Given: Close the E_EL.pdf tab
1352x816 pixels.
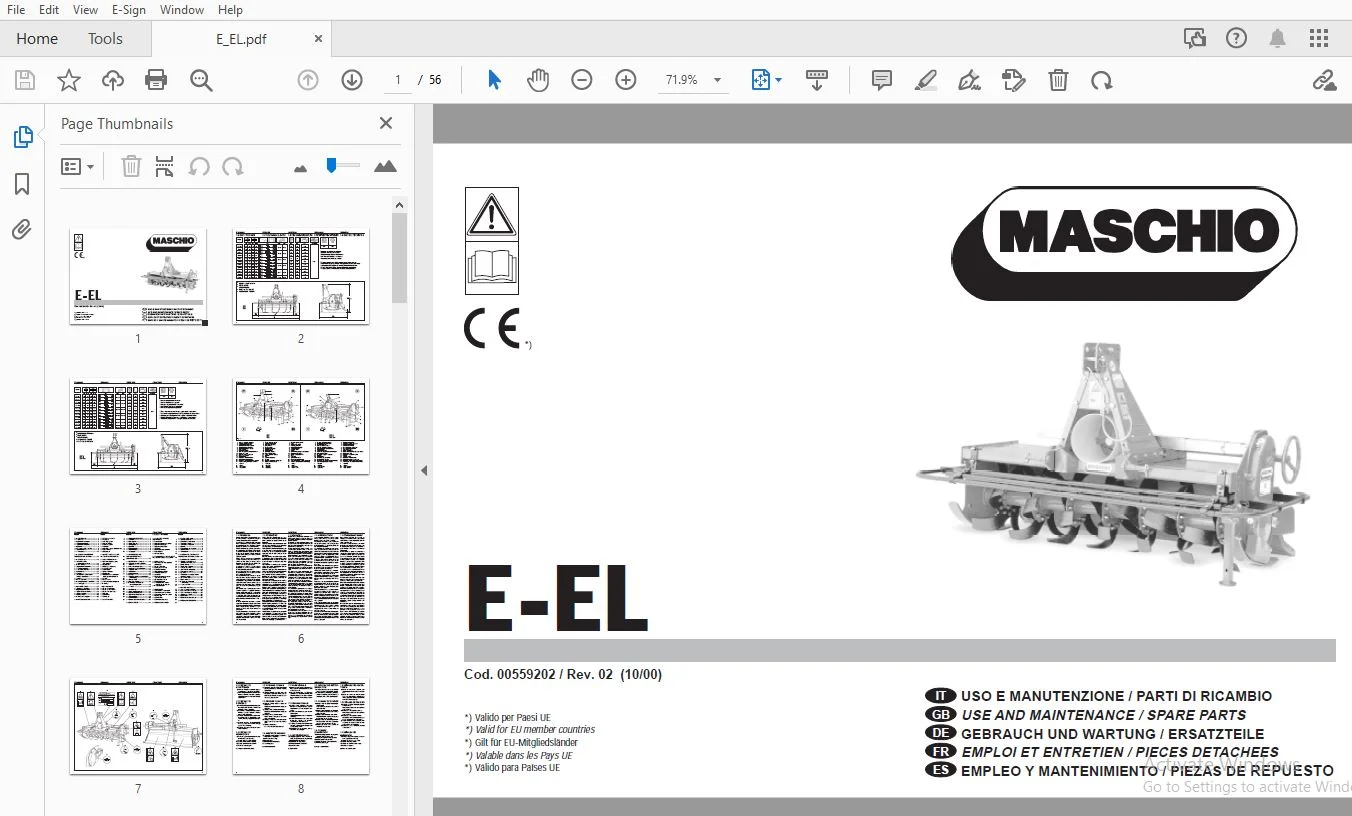Looking at the screenshot, I should [x=319, y=39].
